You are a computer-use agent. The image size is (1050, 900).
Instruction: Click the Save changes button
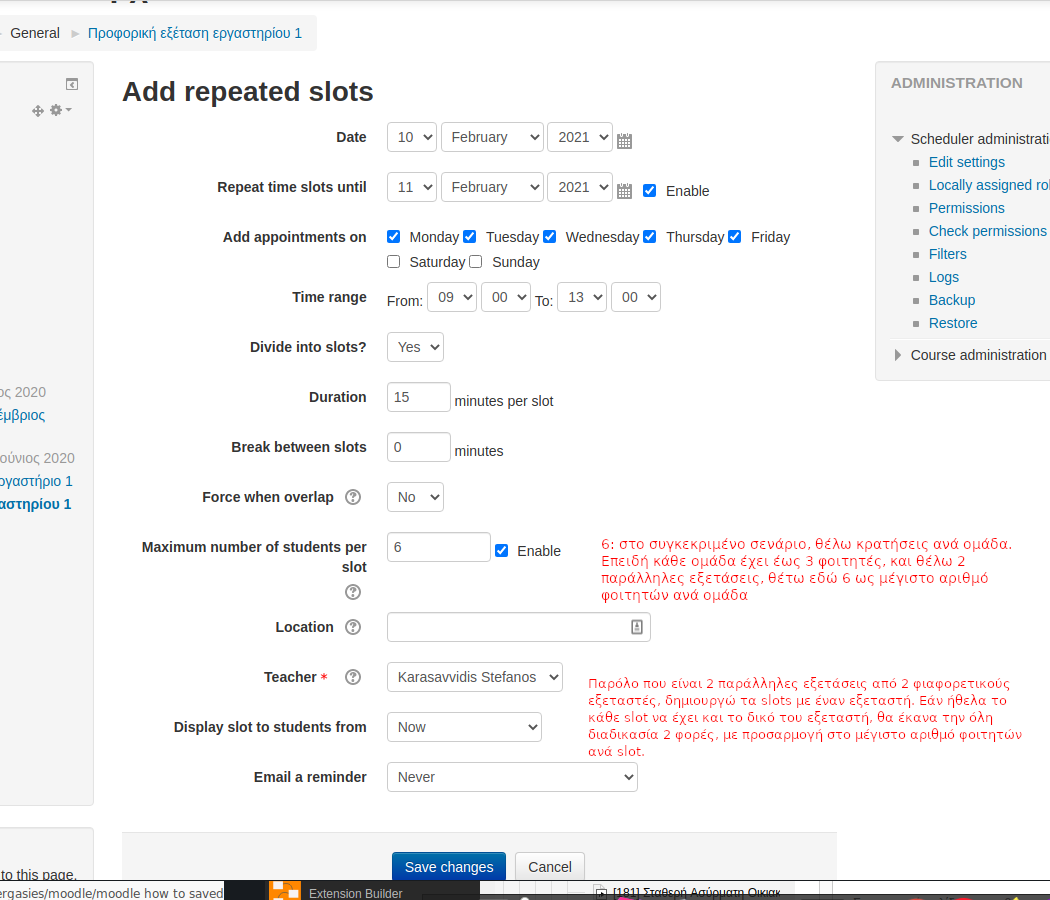pyautogui.click(x=448, y=867)
